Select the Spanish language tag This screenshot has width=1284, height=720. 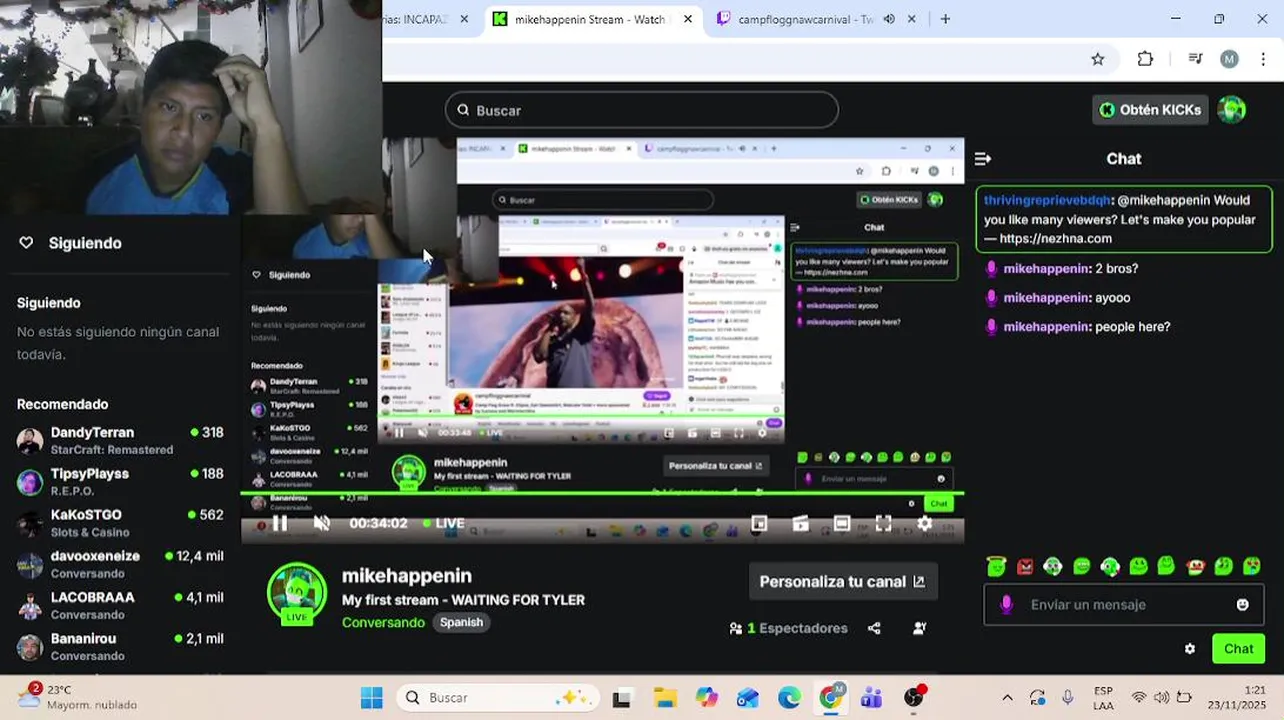pos(461,622)
